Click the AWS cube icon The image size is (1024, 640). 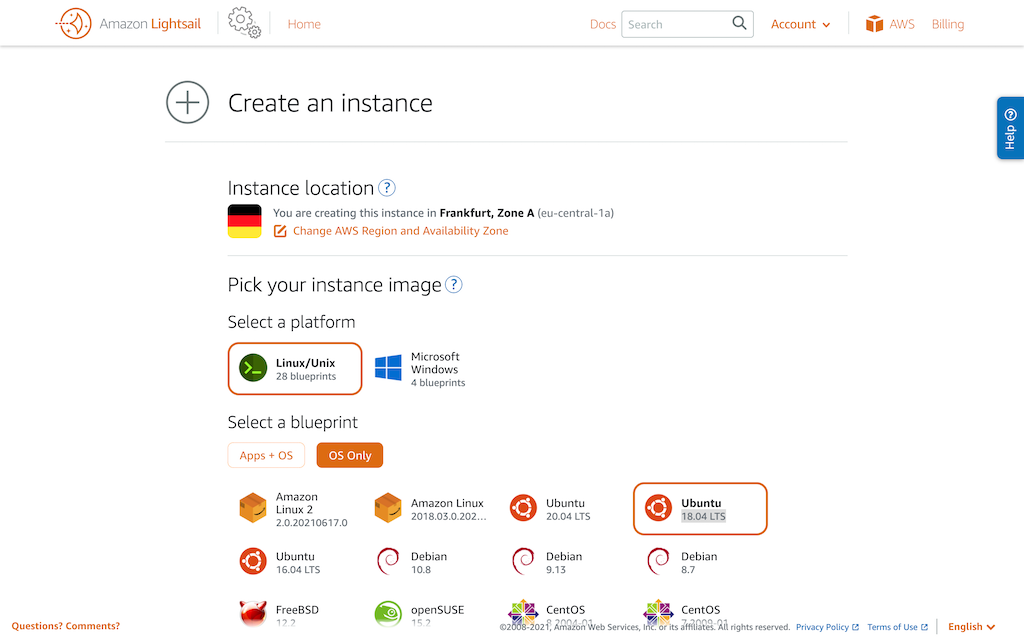(874, 24)
